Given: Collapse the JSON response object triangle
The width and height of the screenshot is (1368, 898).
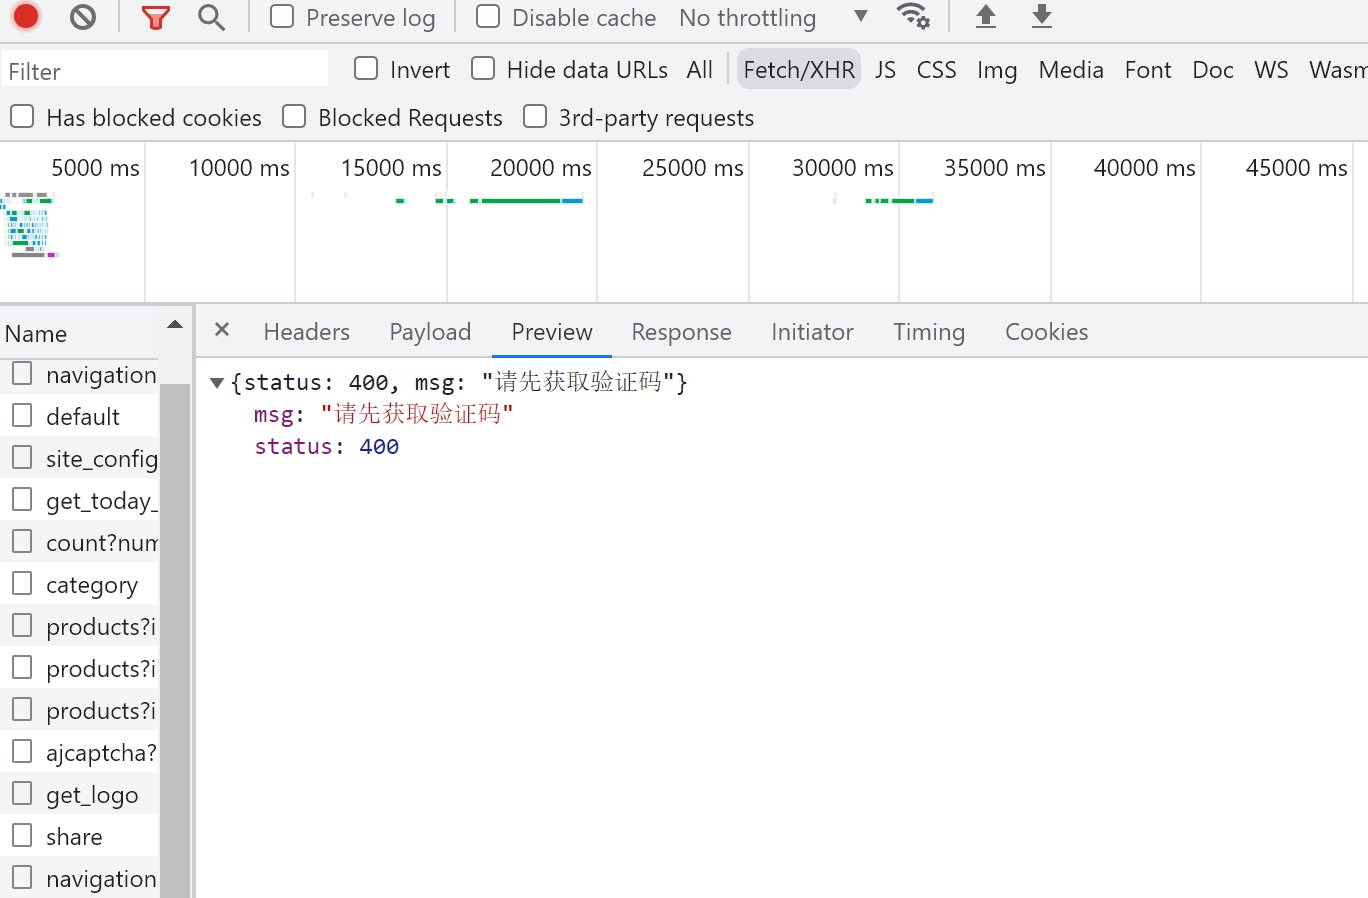Looking at the screenshot, I should (217, 383).
